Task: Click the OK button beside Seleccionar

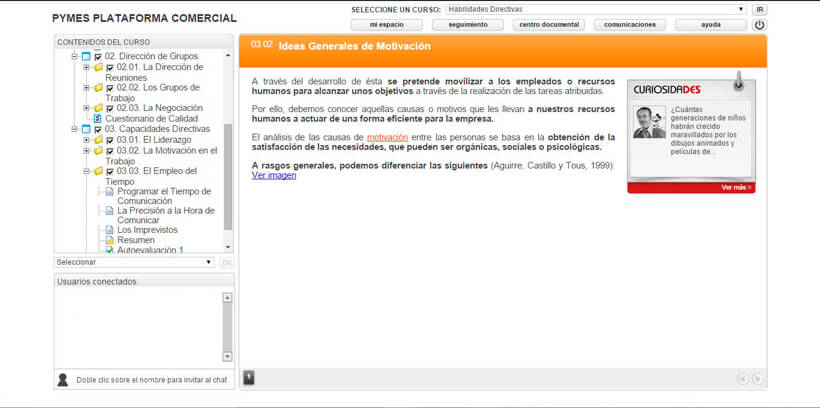Action: pos(226,262)
